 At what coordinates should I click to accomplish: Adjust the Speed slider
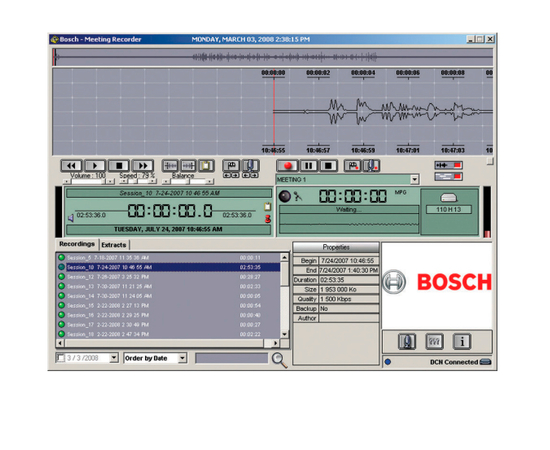[x=137, y=181]
